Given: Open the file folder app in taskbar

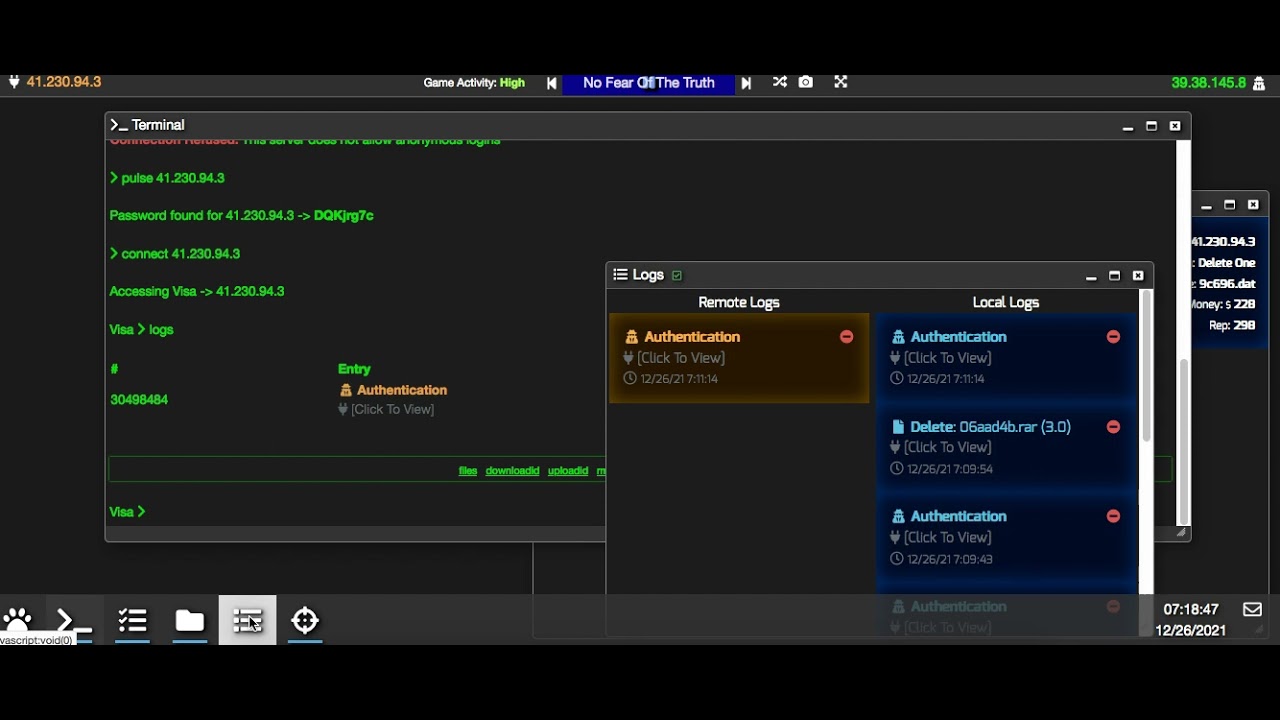Looking at the screenshot, I should click(189, 621).
